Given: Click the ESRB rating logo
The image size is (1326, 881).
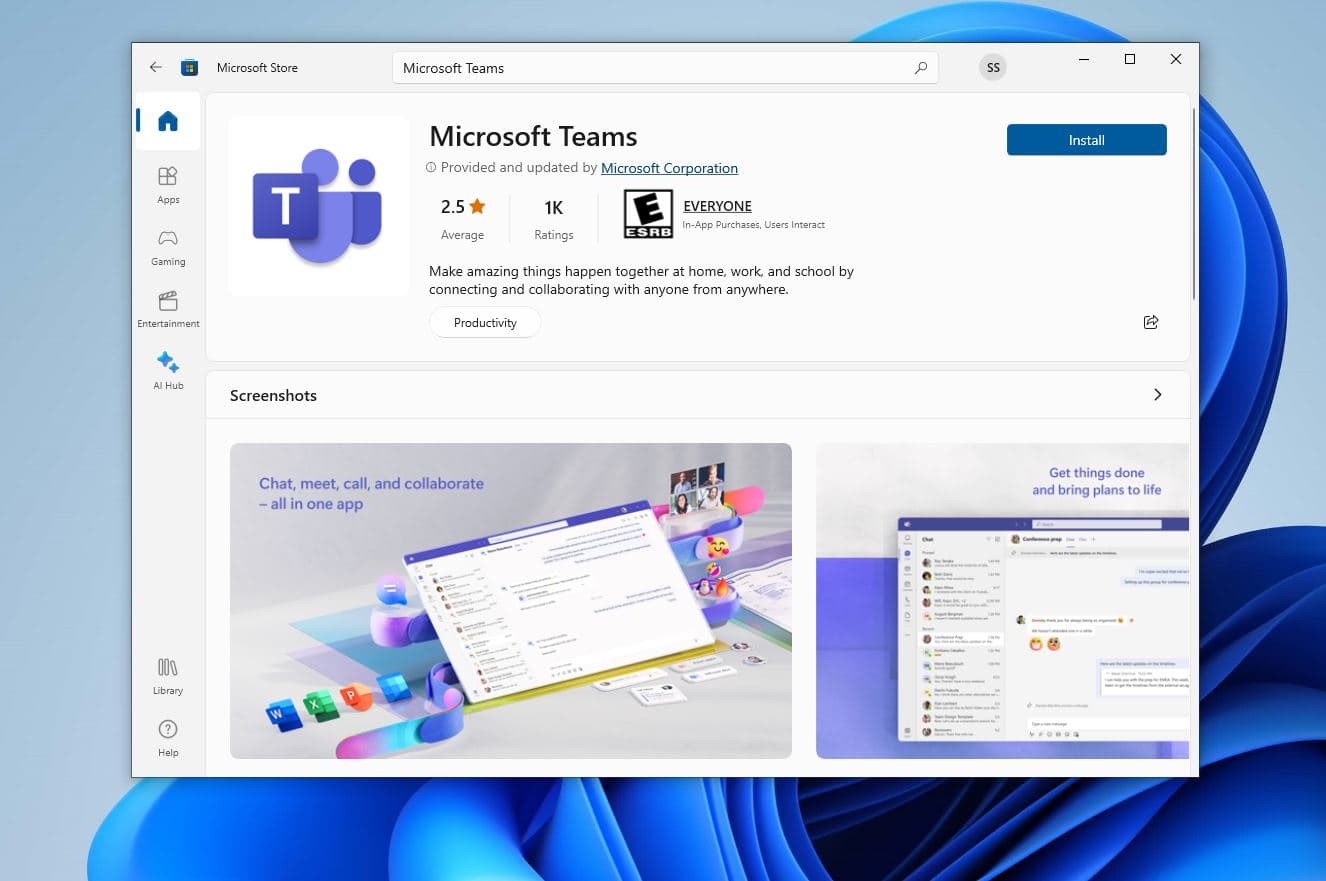Looking at the screenshot, I should (x=648, y=214).
